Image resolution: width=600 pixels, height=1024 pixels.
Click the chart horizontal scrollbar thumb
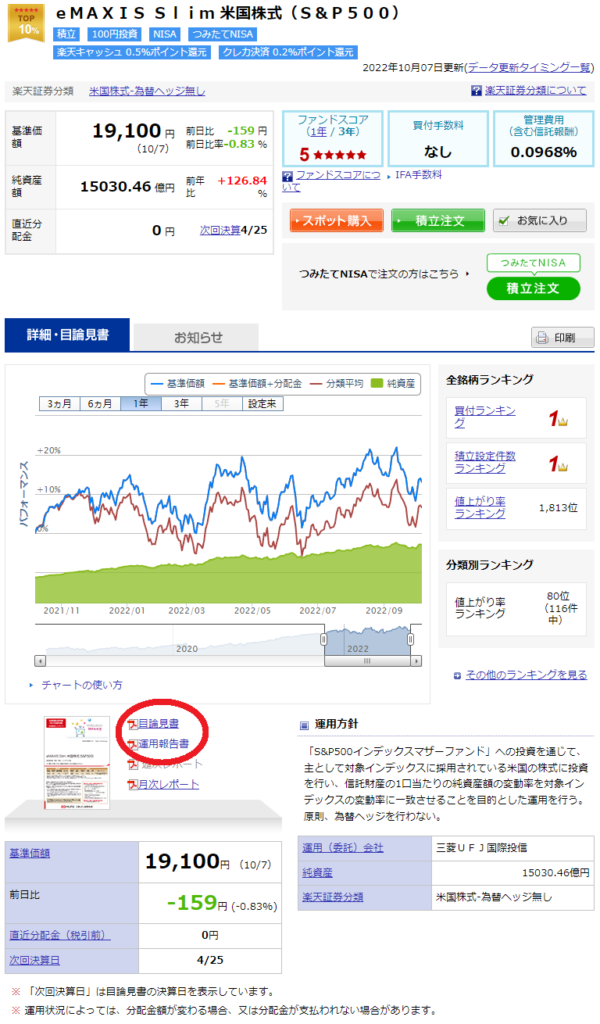coord(367,661)
